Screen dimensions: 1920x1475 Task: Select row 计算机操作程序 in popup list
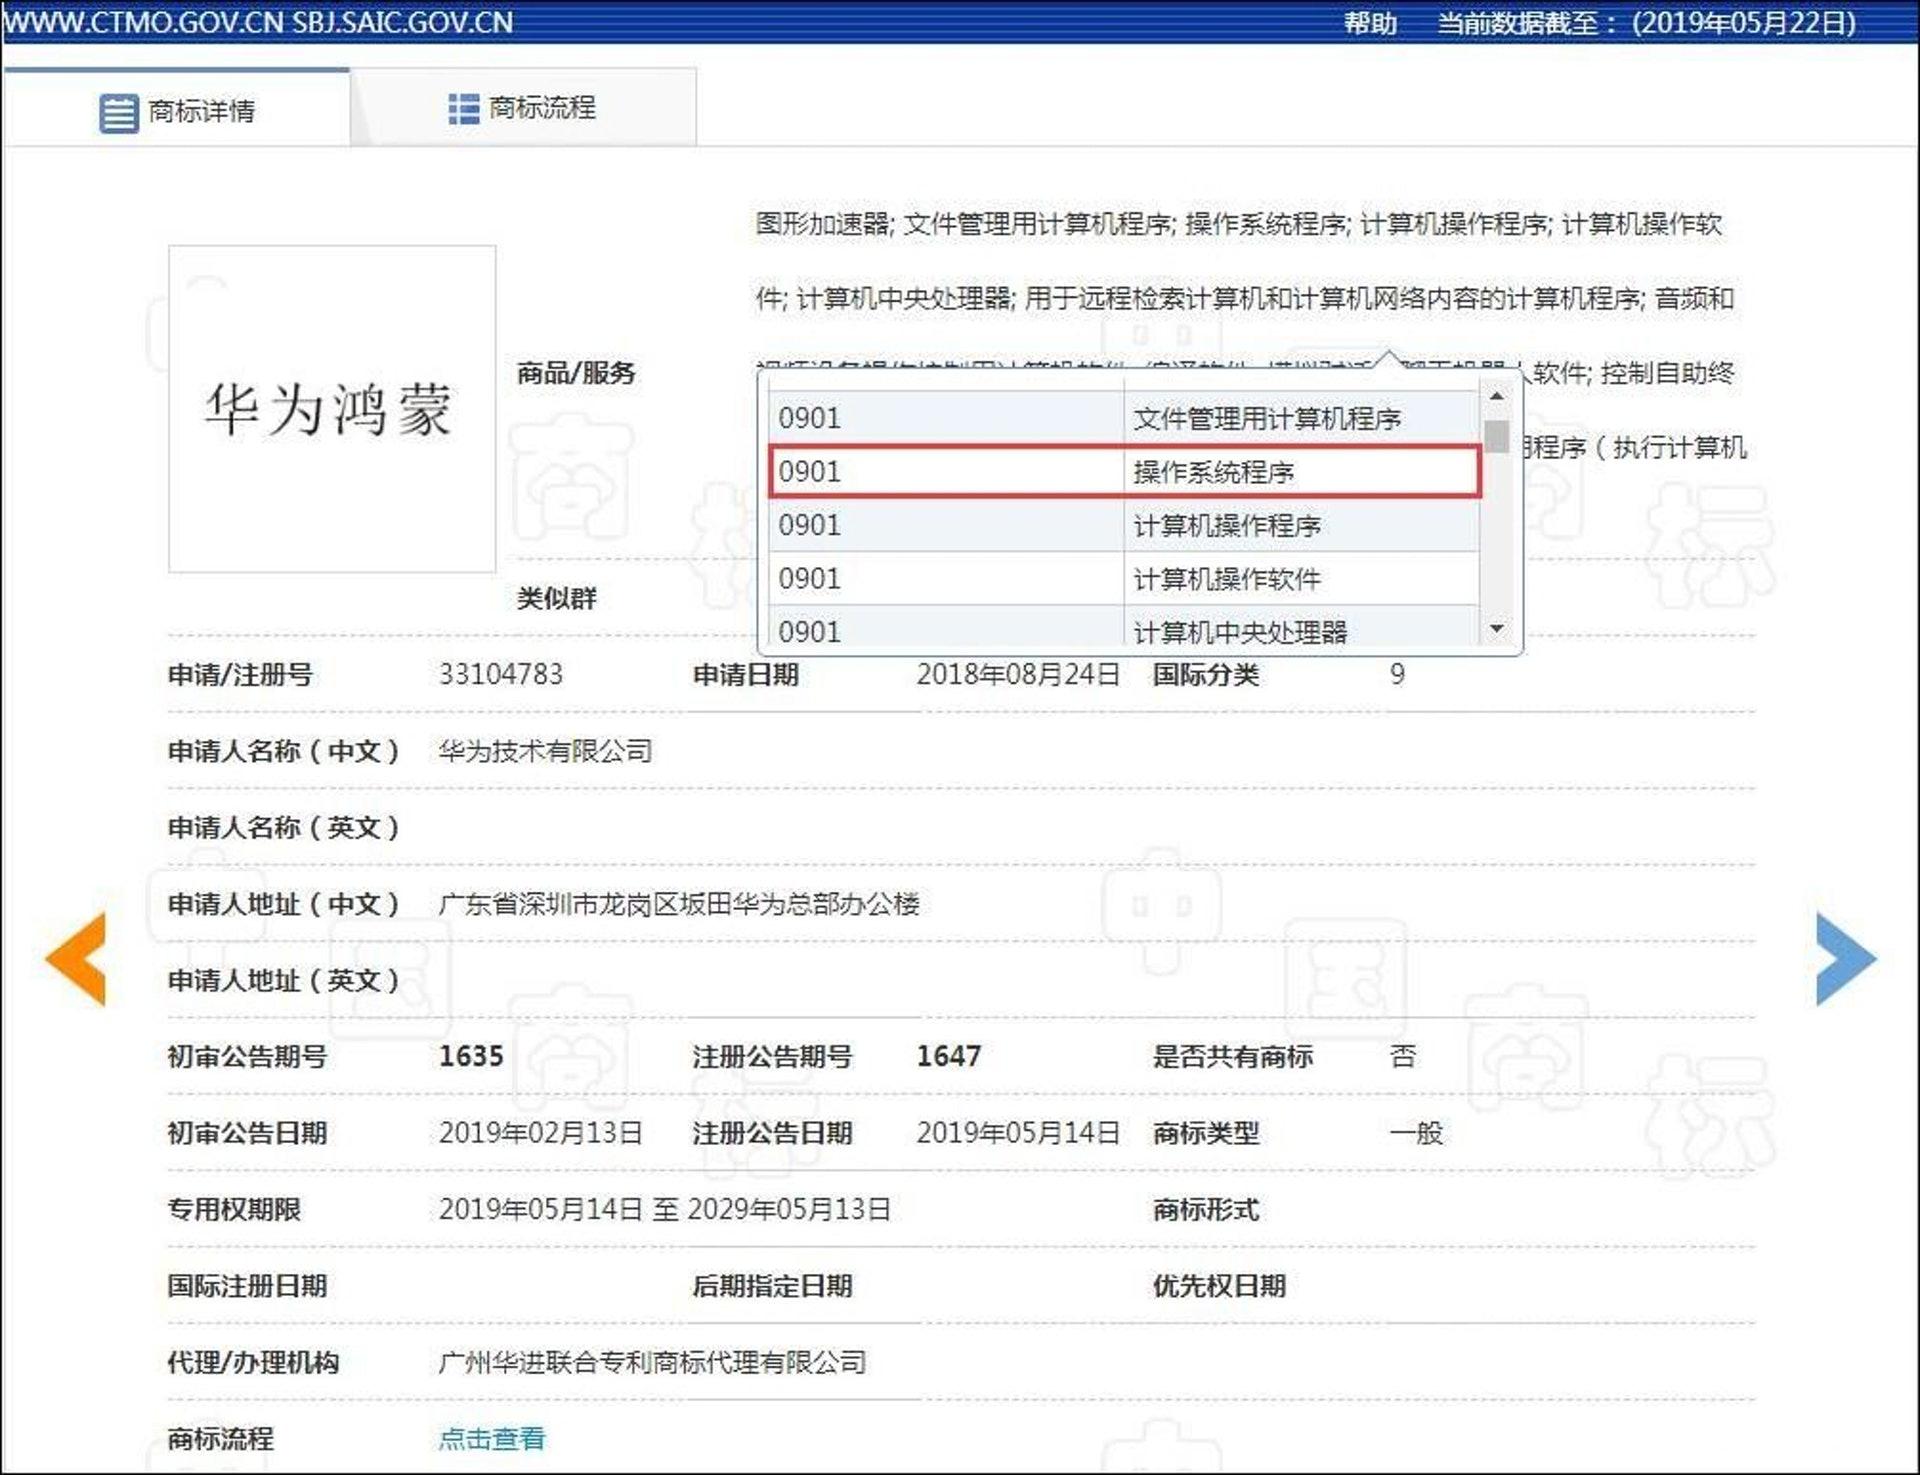pos(1124,525)
